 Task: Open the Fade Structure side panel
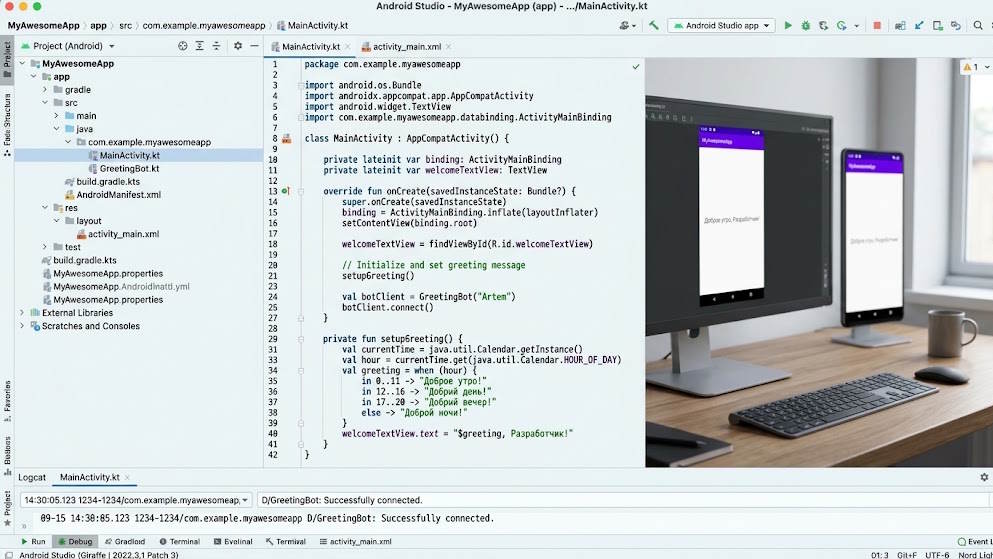point(7,125)
